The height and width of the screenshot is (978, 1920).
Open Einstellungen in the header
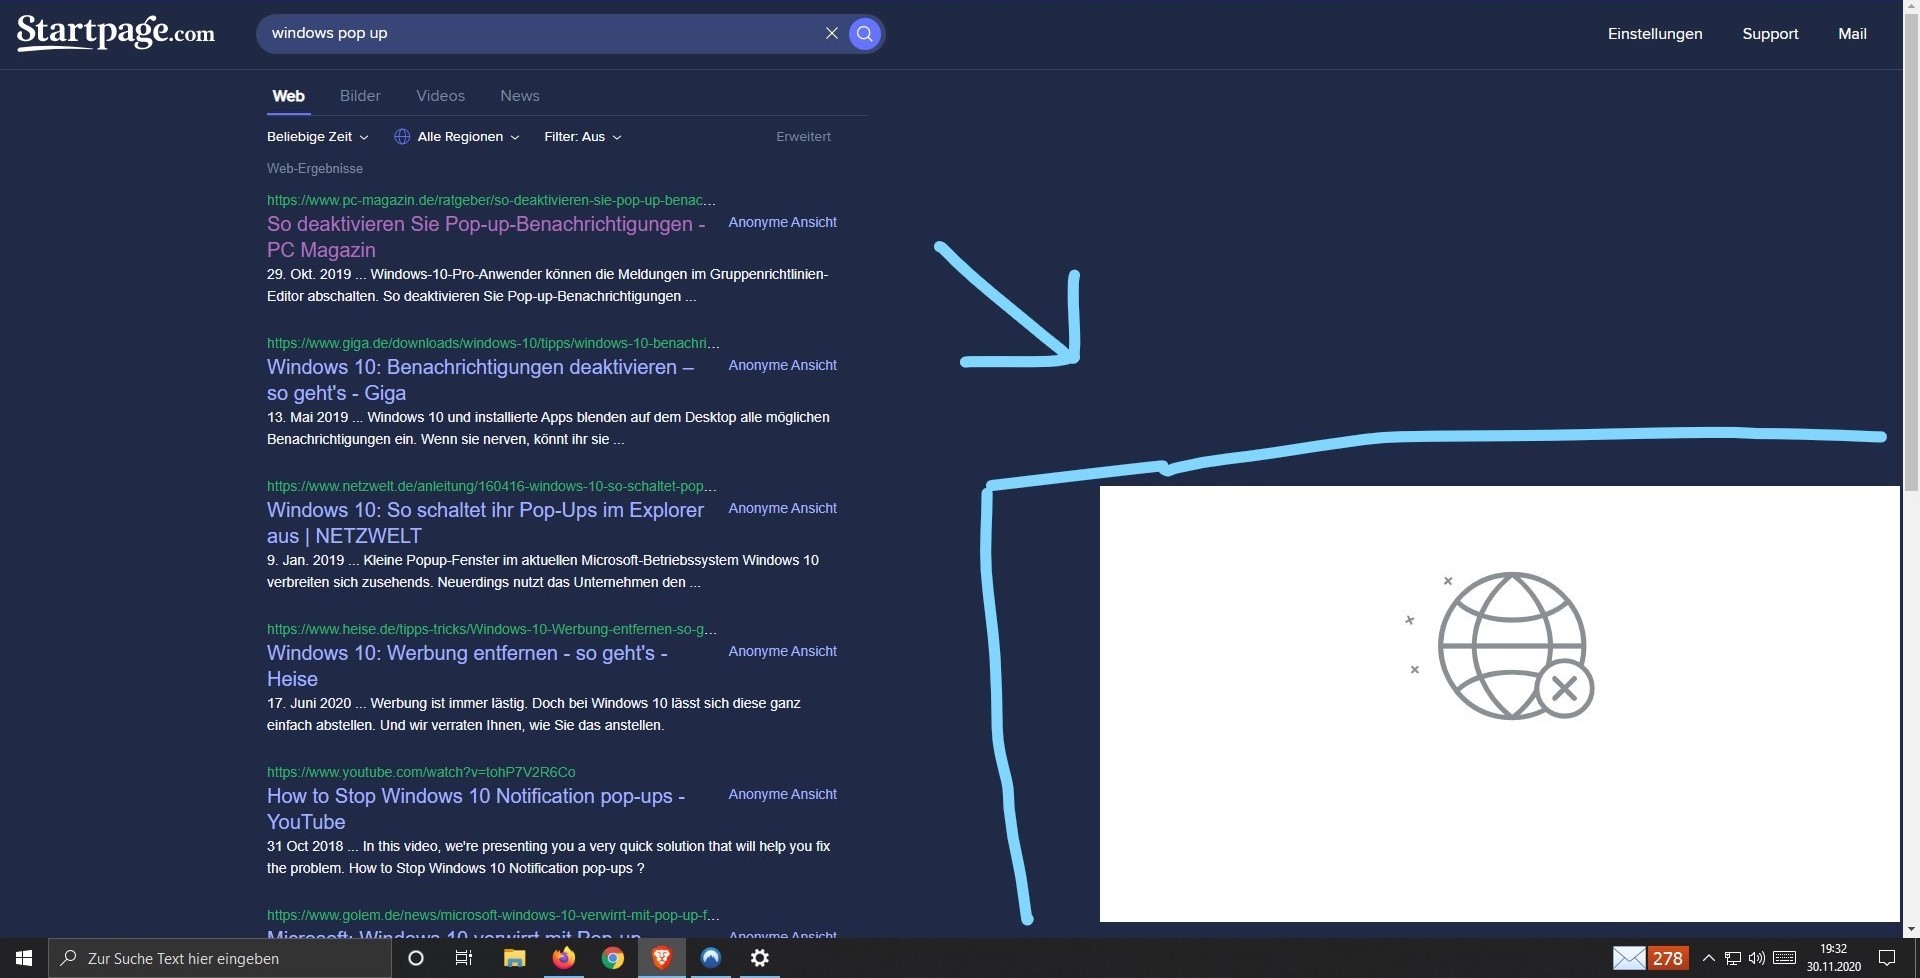(x=1655, y=34)
